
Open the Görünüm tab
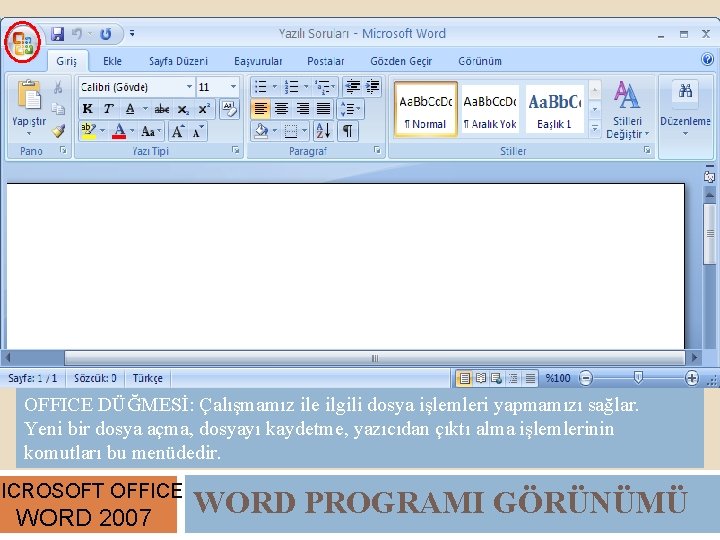tap(480, 61)
